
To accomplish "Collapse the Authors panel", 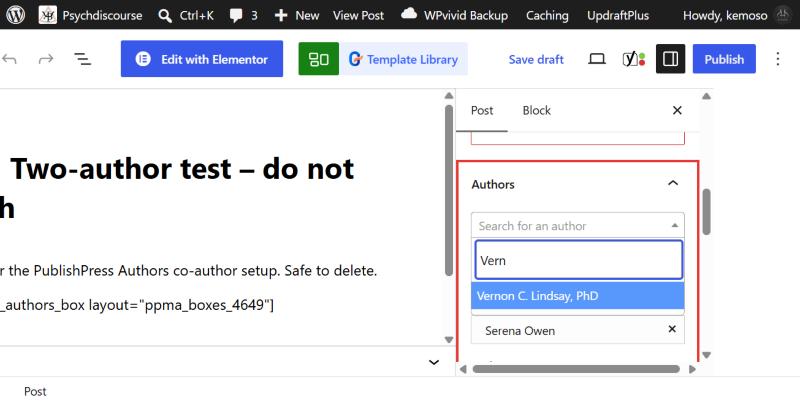I will (673, 183).
